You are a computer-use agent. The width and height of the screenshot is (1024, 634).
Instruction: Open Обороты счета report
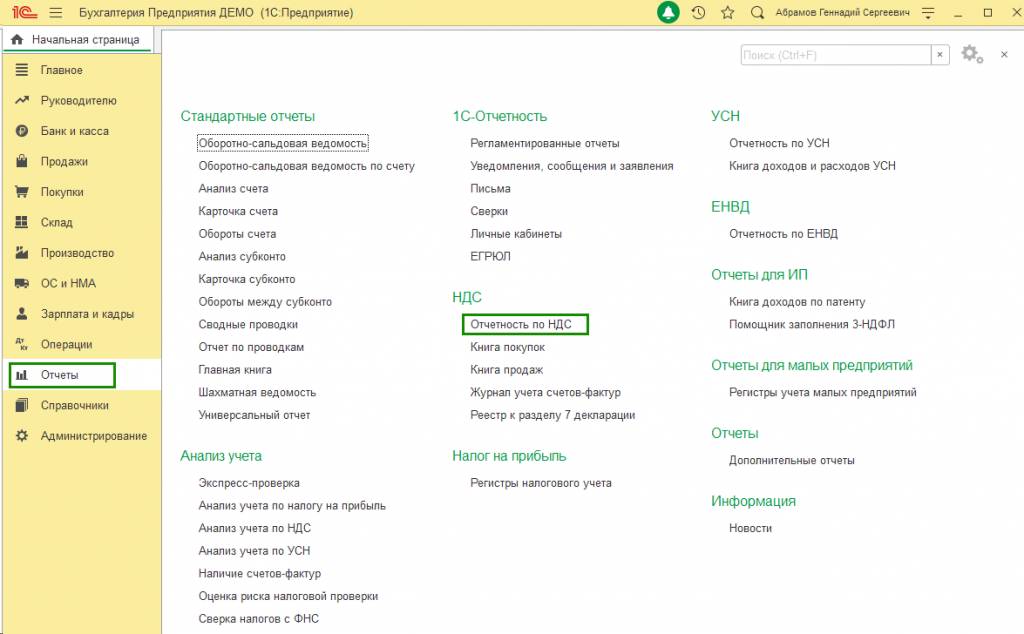[237, 234]
